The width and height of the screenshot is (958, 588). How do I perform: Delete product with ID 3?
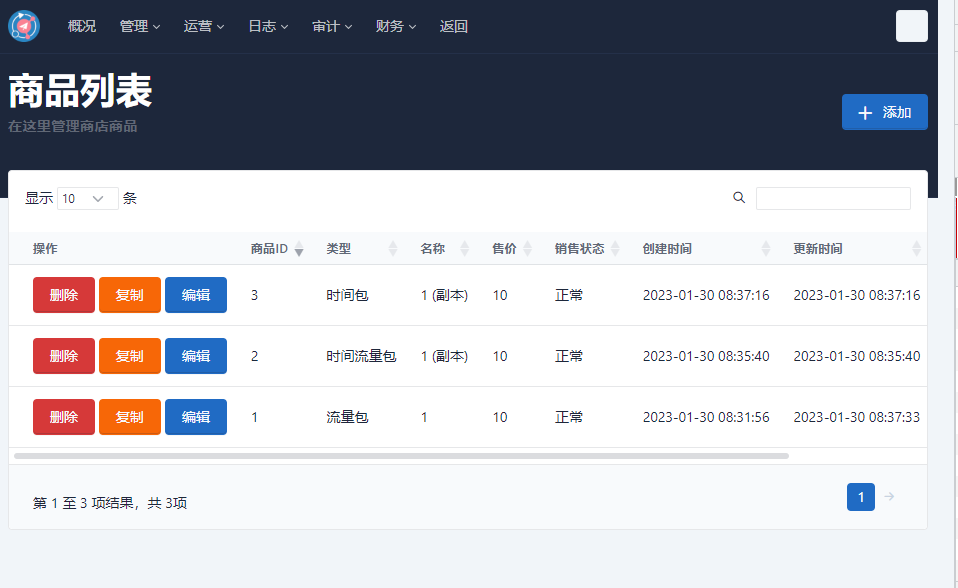pos(64,295)
